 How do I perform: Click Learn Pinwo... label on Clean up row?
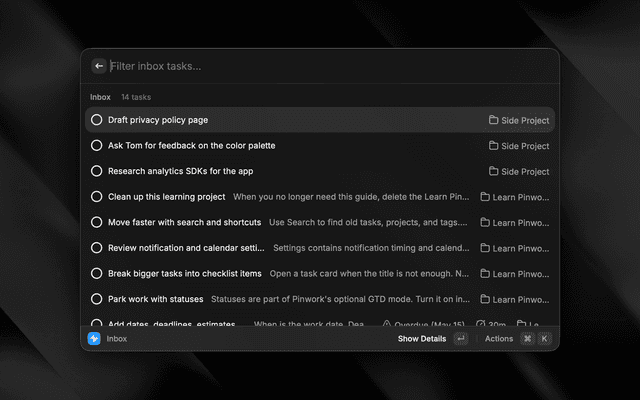coord(521,197)
